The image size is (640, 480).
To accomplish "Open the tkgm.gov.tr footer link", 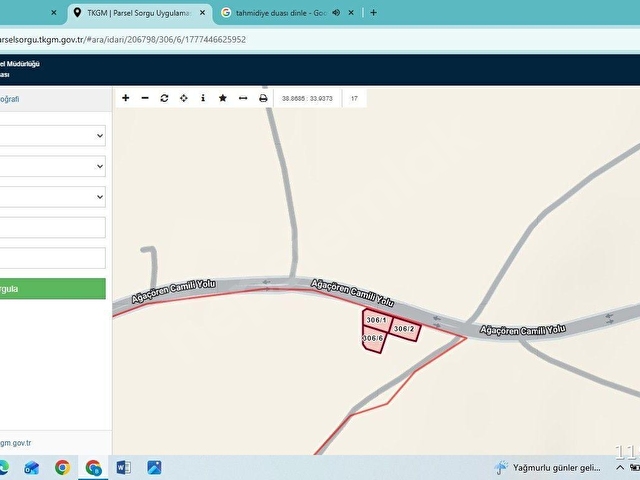I will pyautogui.click(x=16, y=443).
